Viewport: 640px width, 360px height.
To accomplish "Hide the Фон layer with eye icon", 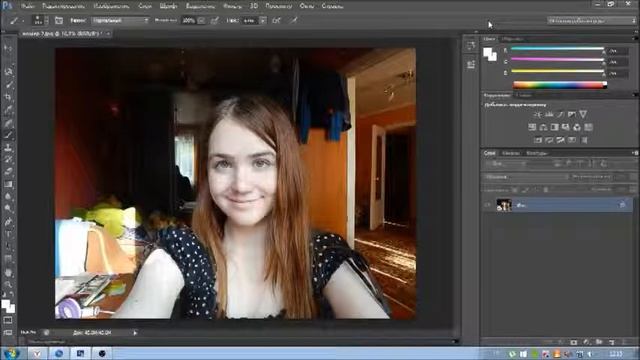I will pyautogui.click(x=488, y=205).
